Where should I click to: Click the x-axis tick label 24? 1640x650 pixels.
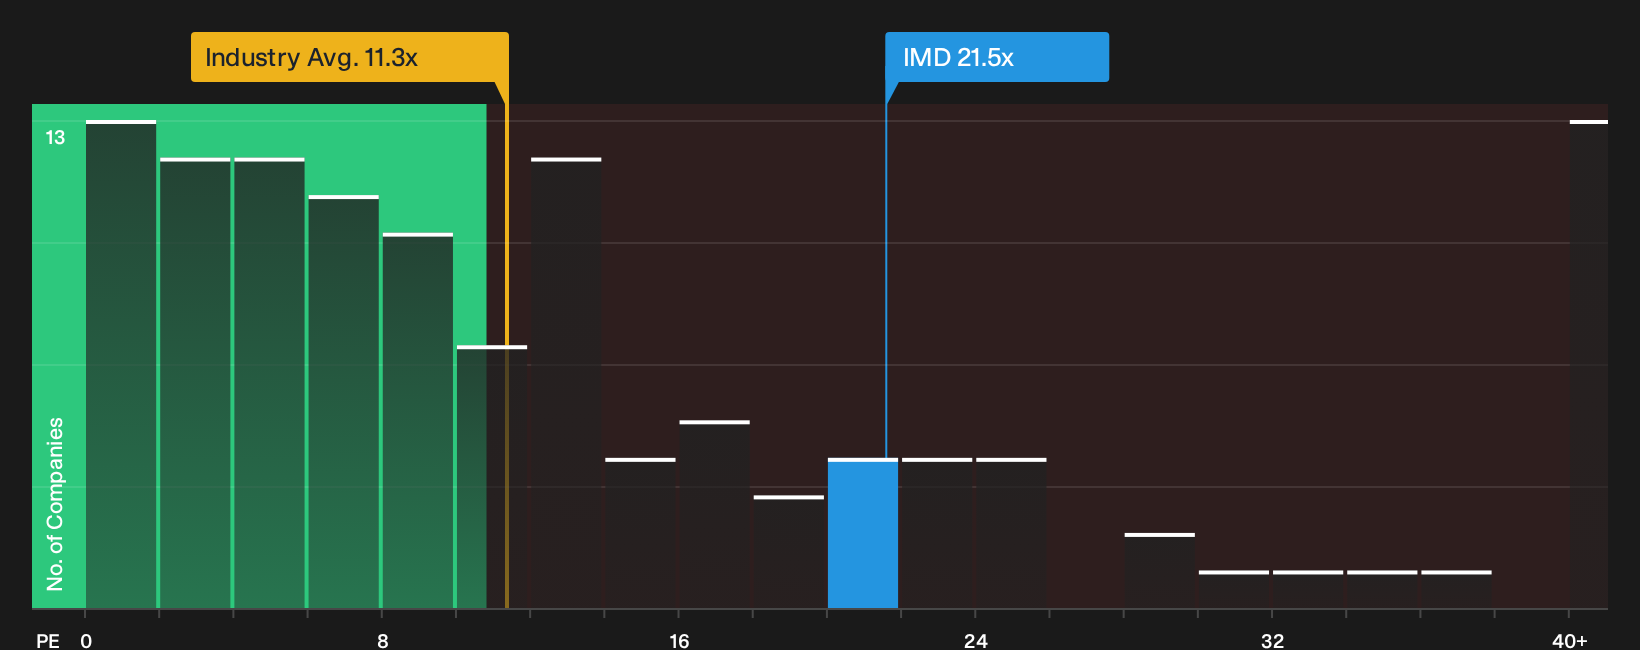click(976, 640)
